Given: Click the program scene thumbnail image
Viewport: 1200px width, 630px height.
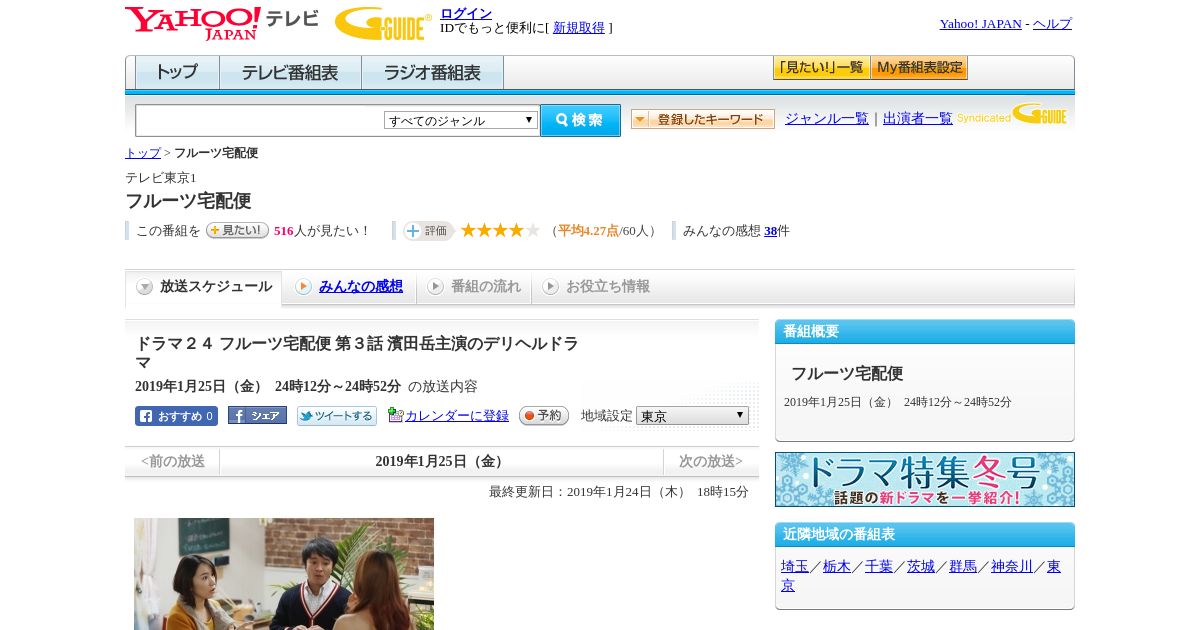Looking at the screenshot, I should coord(284,574).
